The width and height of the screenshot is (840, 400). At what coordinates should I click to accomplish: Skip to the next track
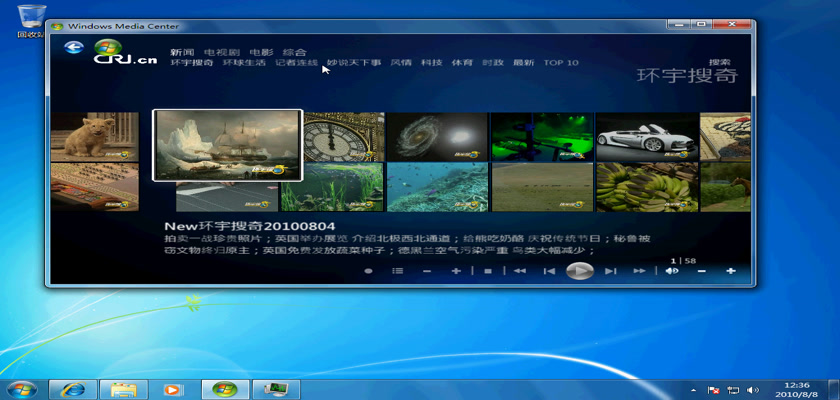pyautogui.click(x=610, y=271)
